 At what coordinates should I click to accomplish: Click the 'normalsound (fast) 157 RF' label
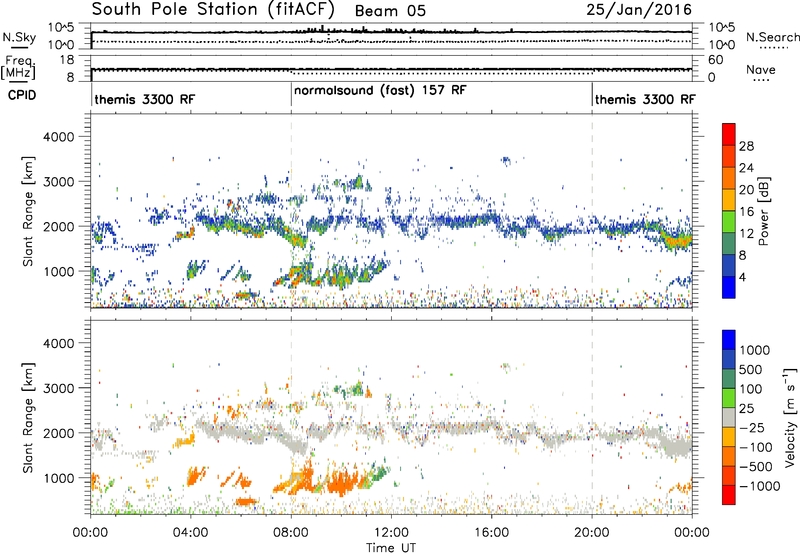380,91
